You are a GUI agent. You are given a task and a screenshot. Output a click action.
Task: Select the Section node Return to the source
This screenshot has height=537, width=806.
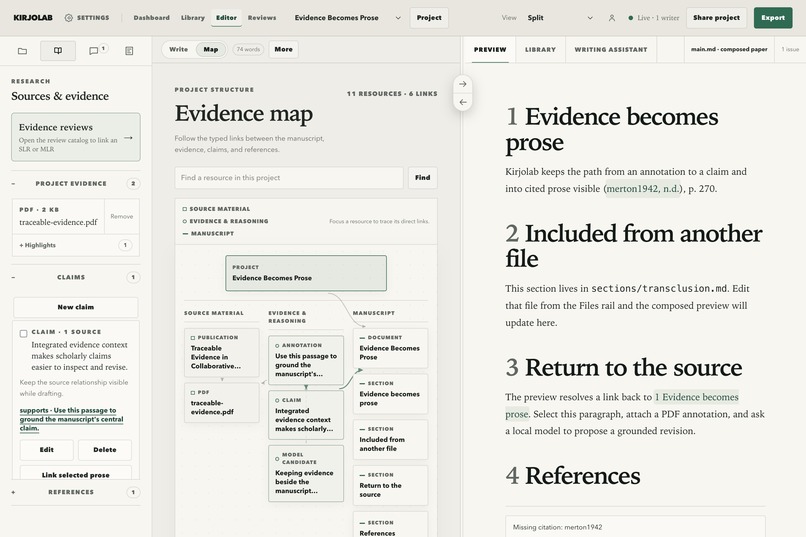coord(390,486)
